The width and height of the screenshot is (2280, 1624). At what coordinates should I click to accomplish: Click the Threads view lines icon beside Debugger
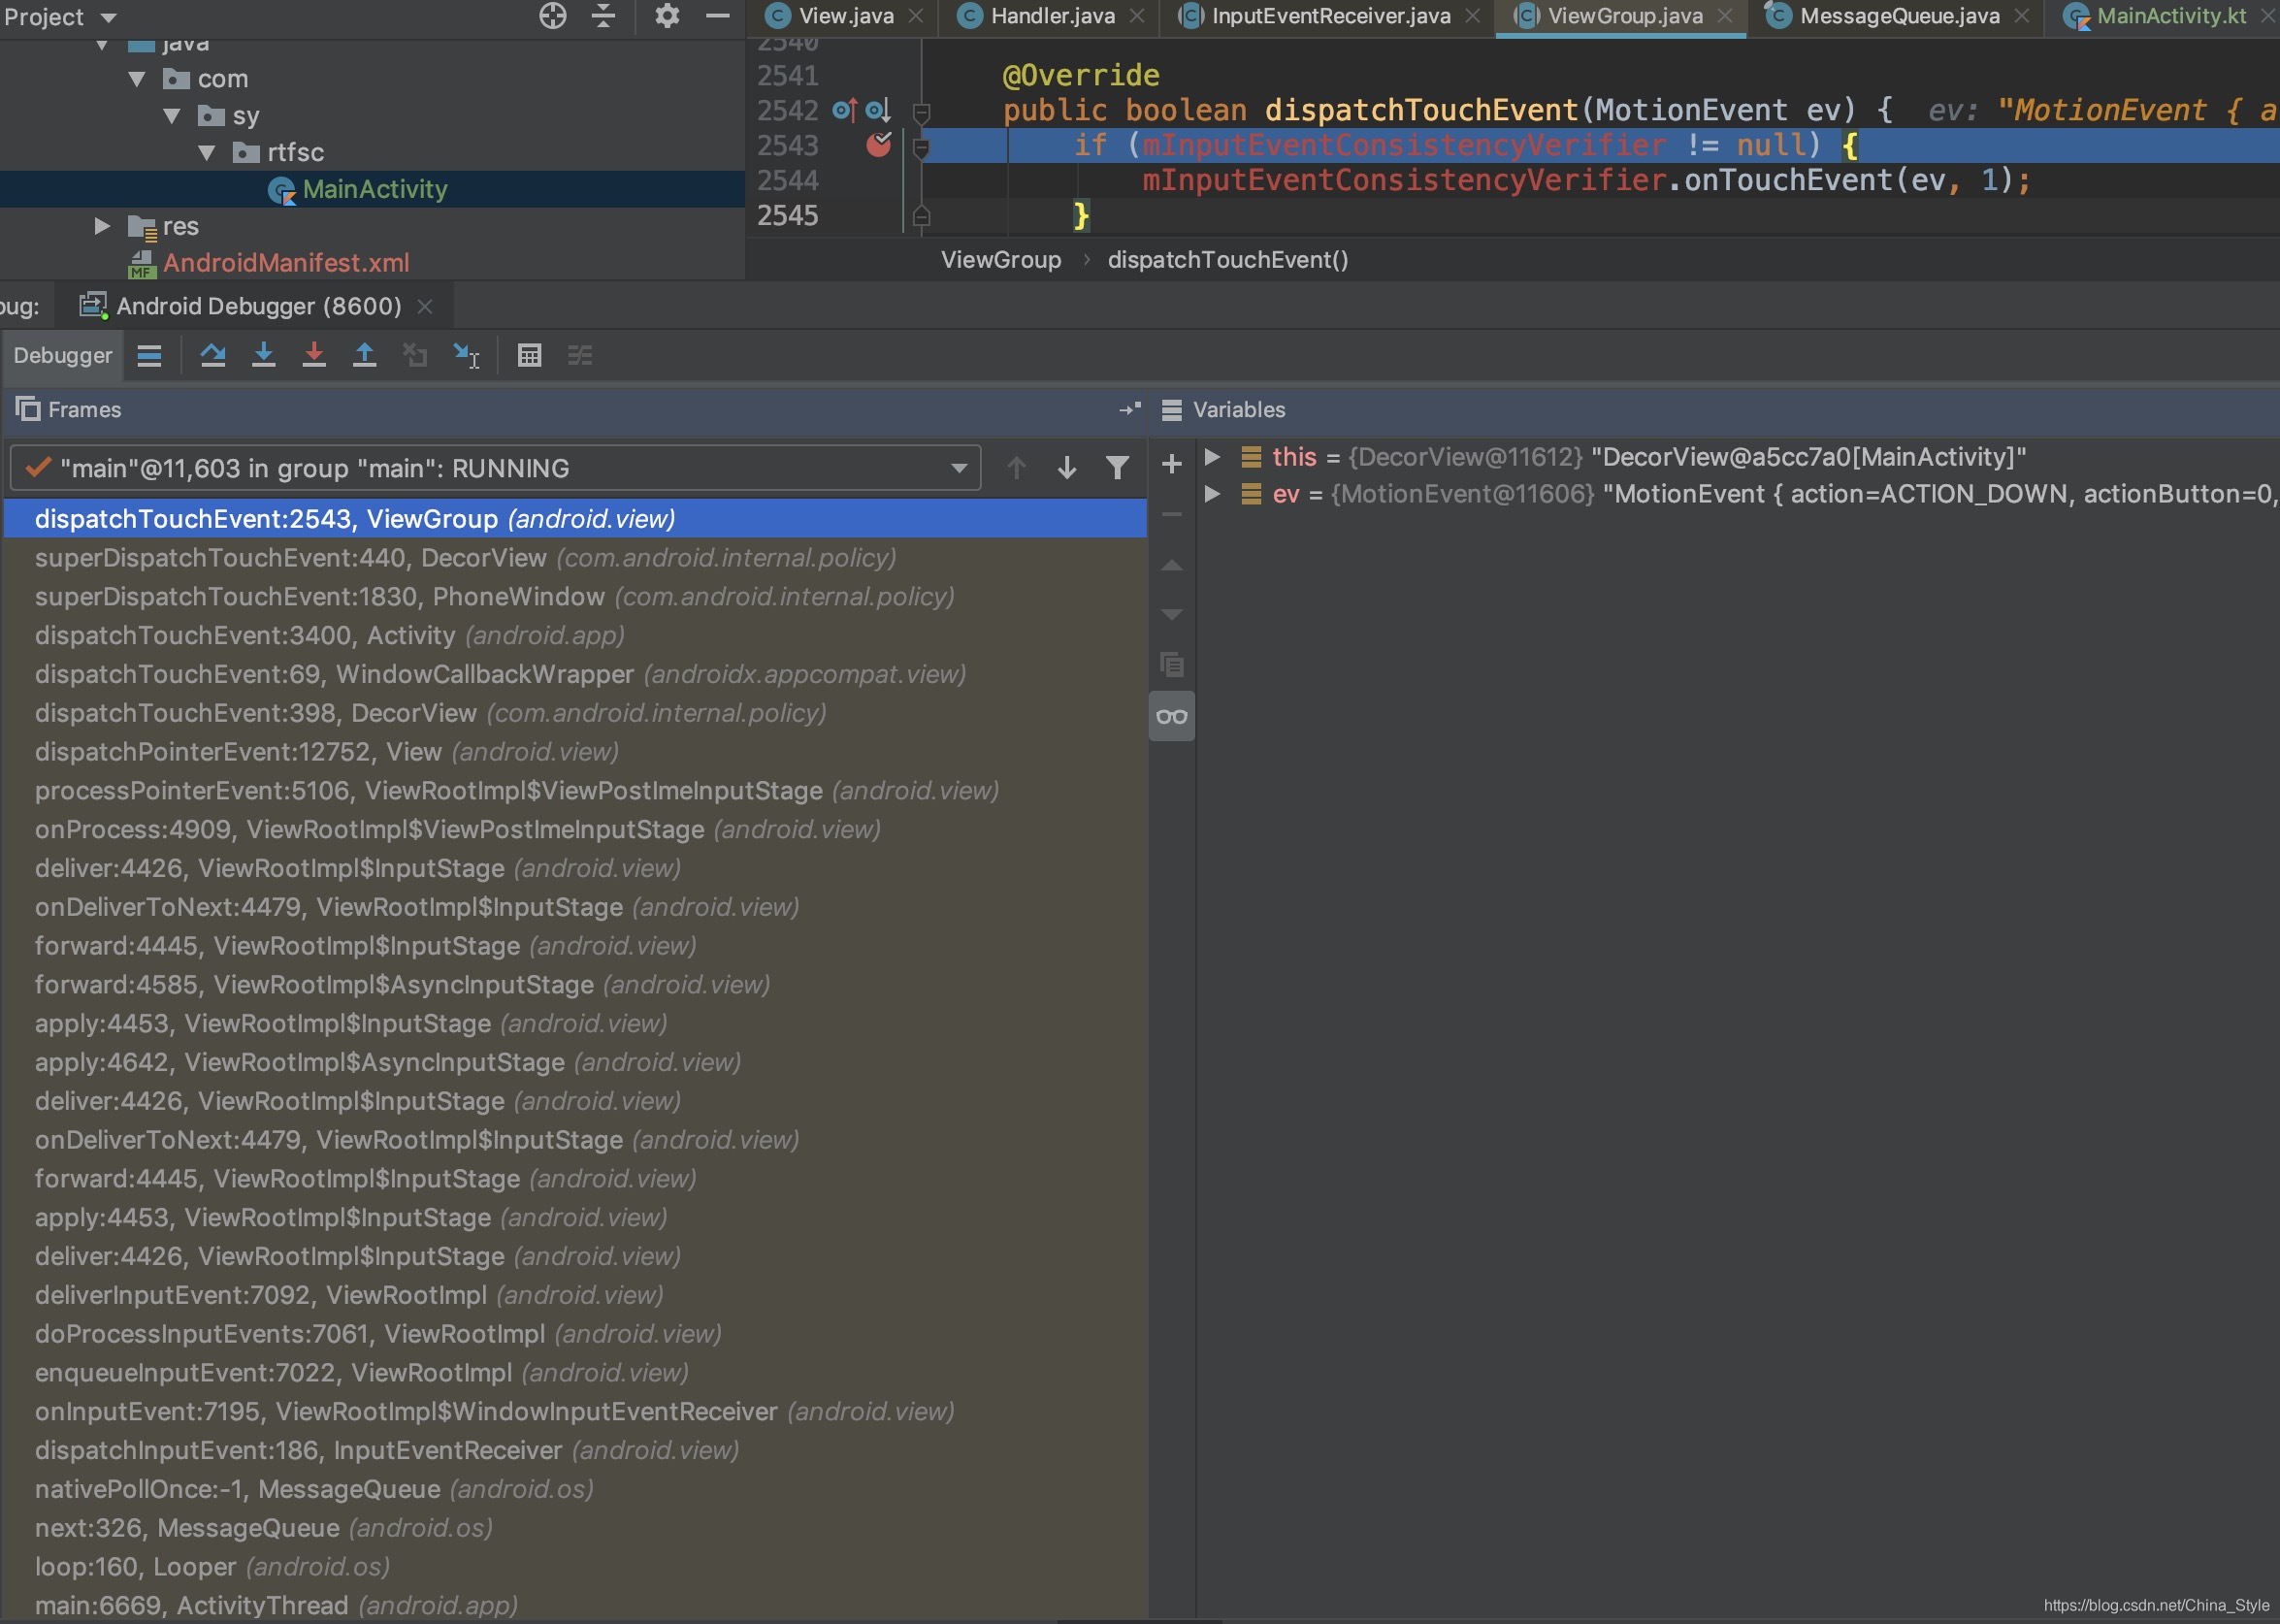(149, 355)
